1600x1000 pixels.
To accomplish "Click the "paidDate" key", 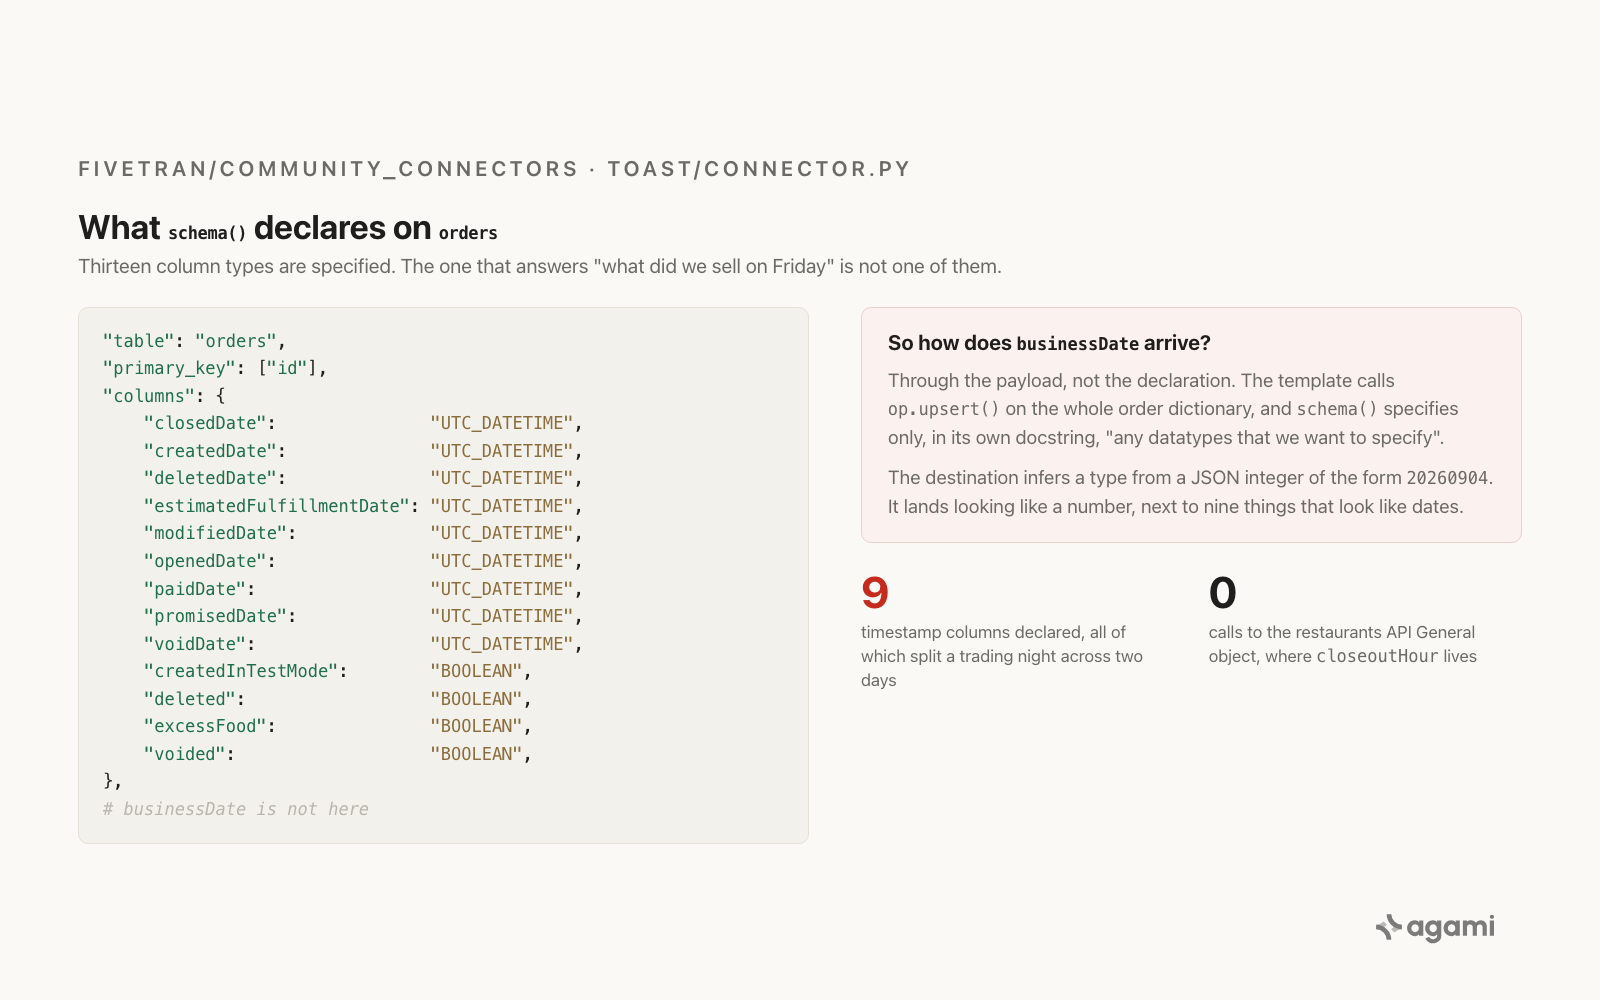I will 195,589.
